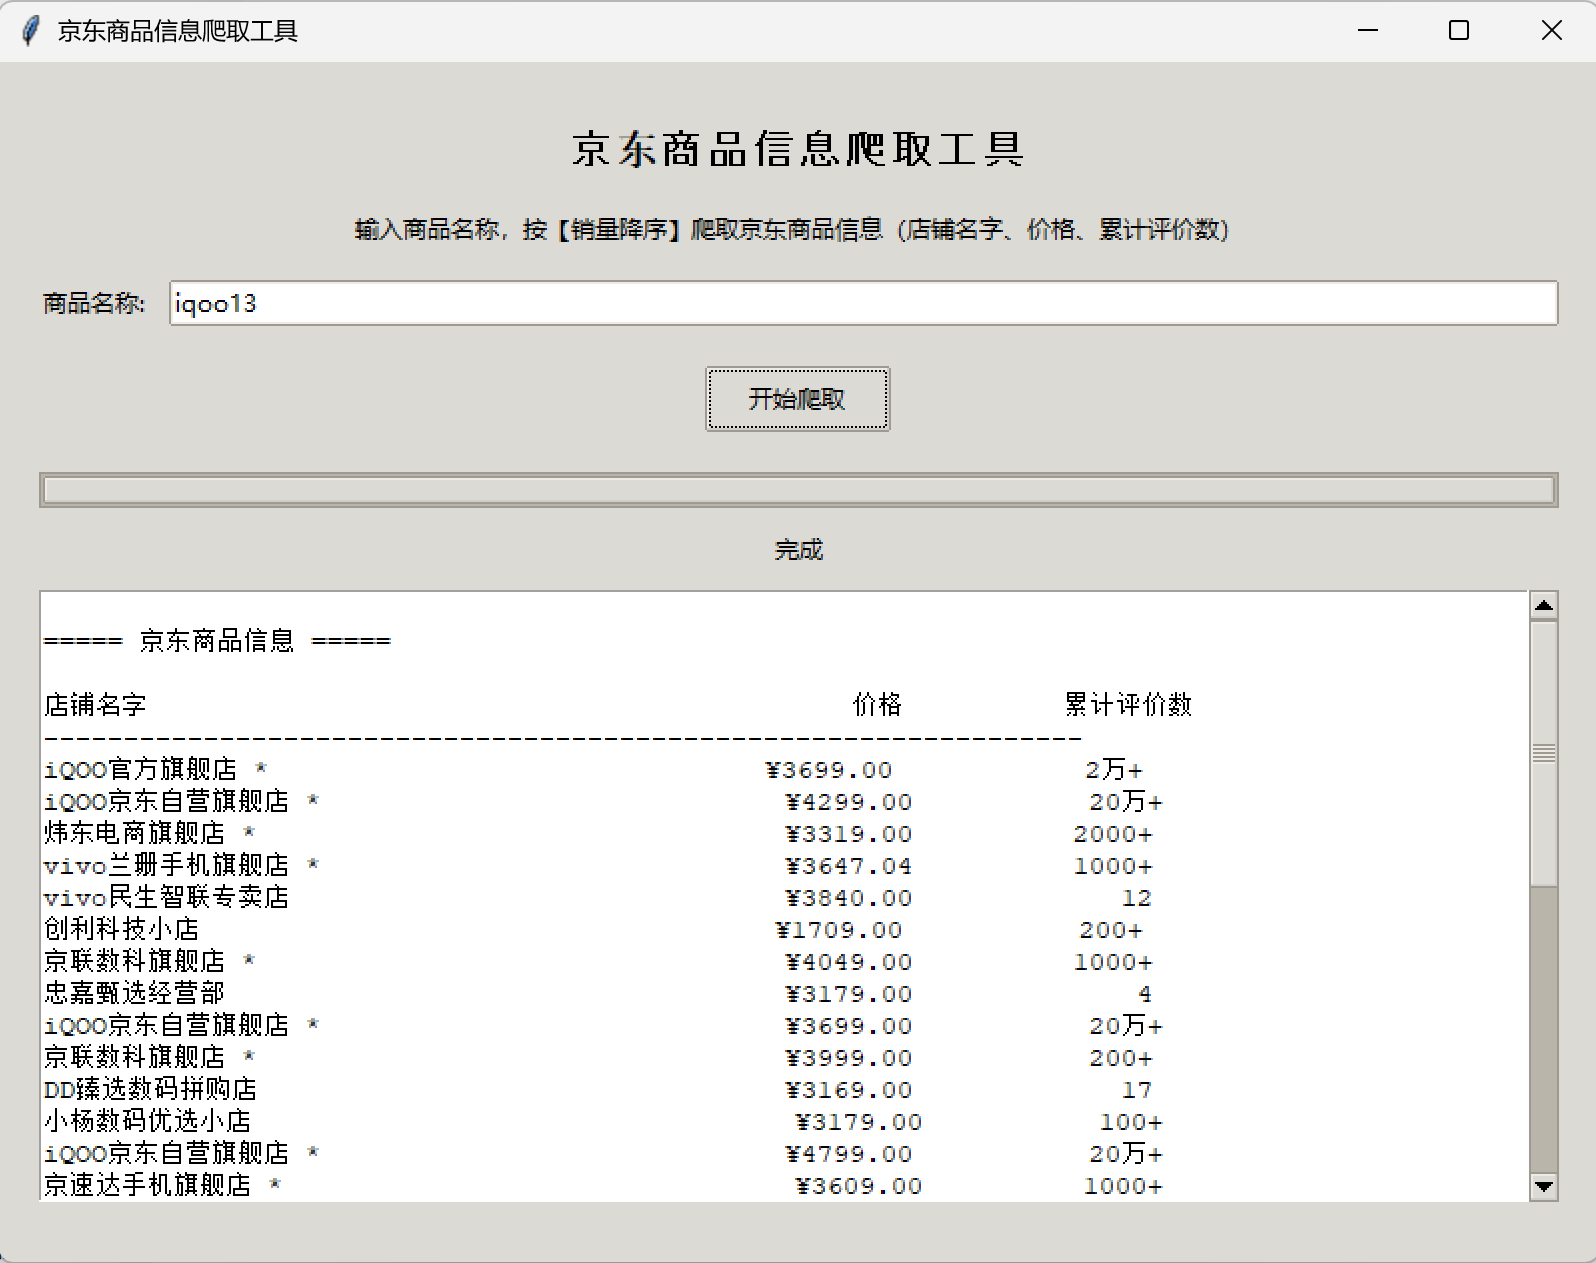Minimize the crawler tool window
The width and height of the screenshot is (1596, 1263).
(x=1368, y=31)
